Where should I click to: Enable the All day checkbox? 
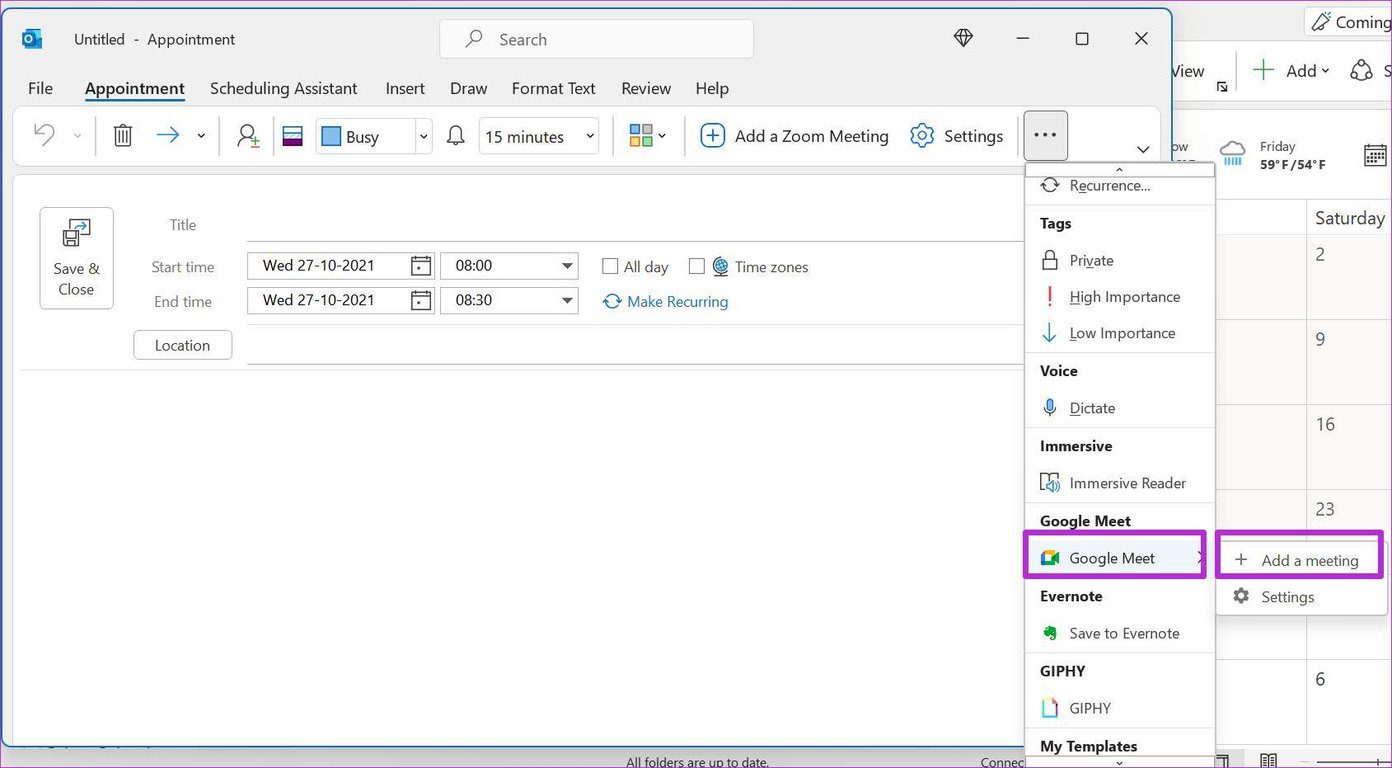[x=610, y=267]
